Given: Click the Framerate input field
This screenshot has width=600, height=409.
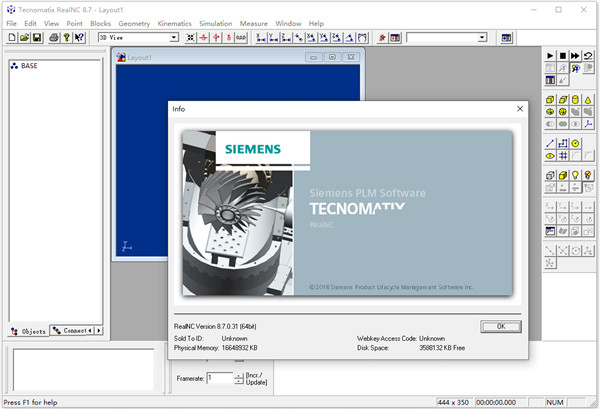Looking at the screenshot, I should click(219, 378).
